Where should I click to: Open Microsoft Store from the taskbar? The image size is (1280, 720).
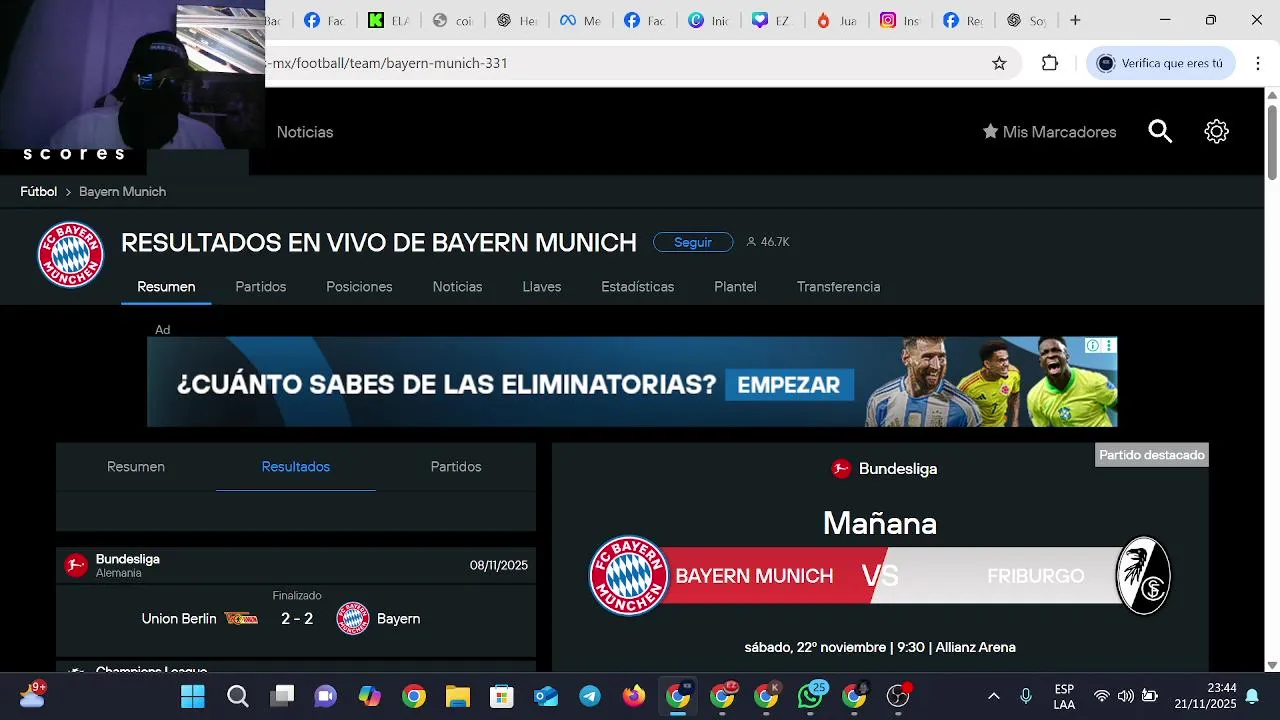501,696
